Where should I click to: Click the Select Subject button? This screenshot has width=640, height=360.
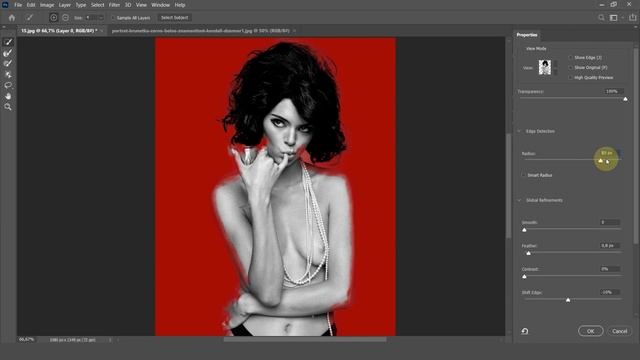(x=175, y=18)
